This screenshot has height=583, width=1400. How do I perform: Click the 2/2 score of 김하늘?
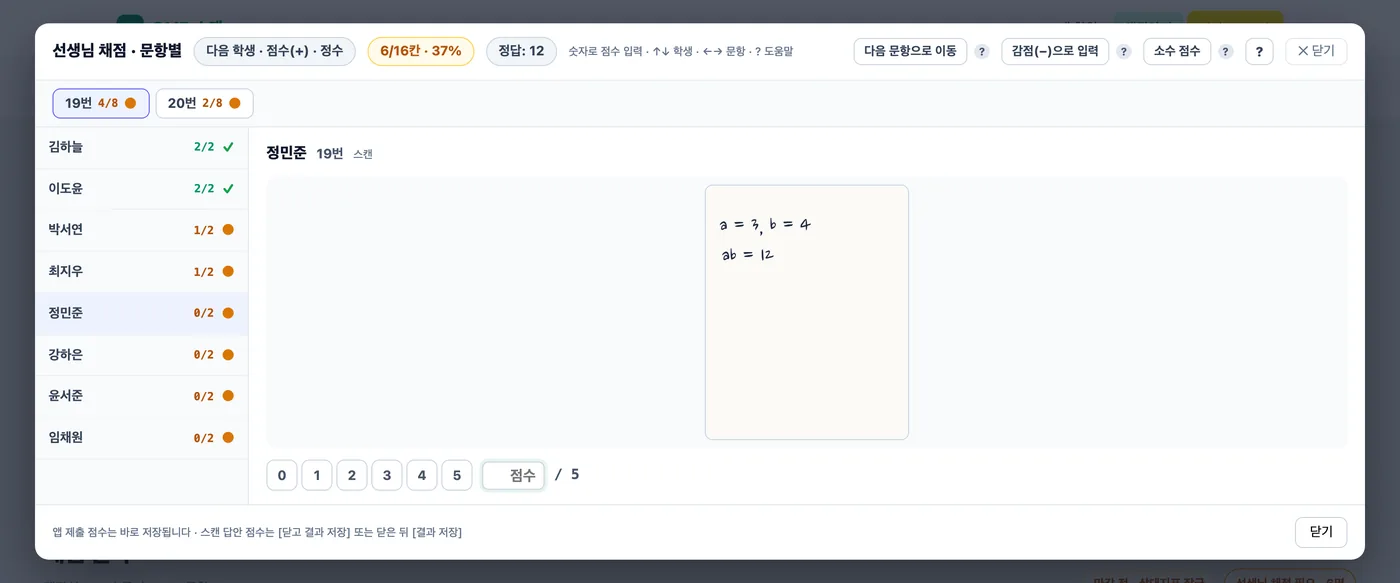204,147
